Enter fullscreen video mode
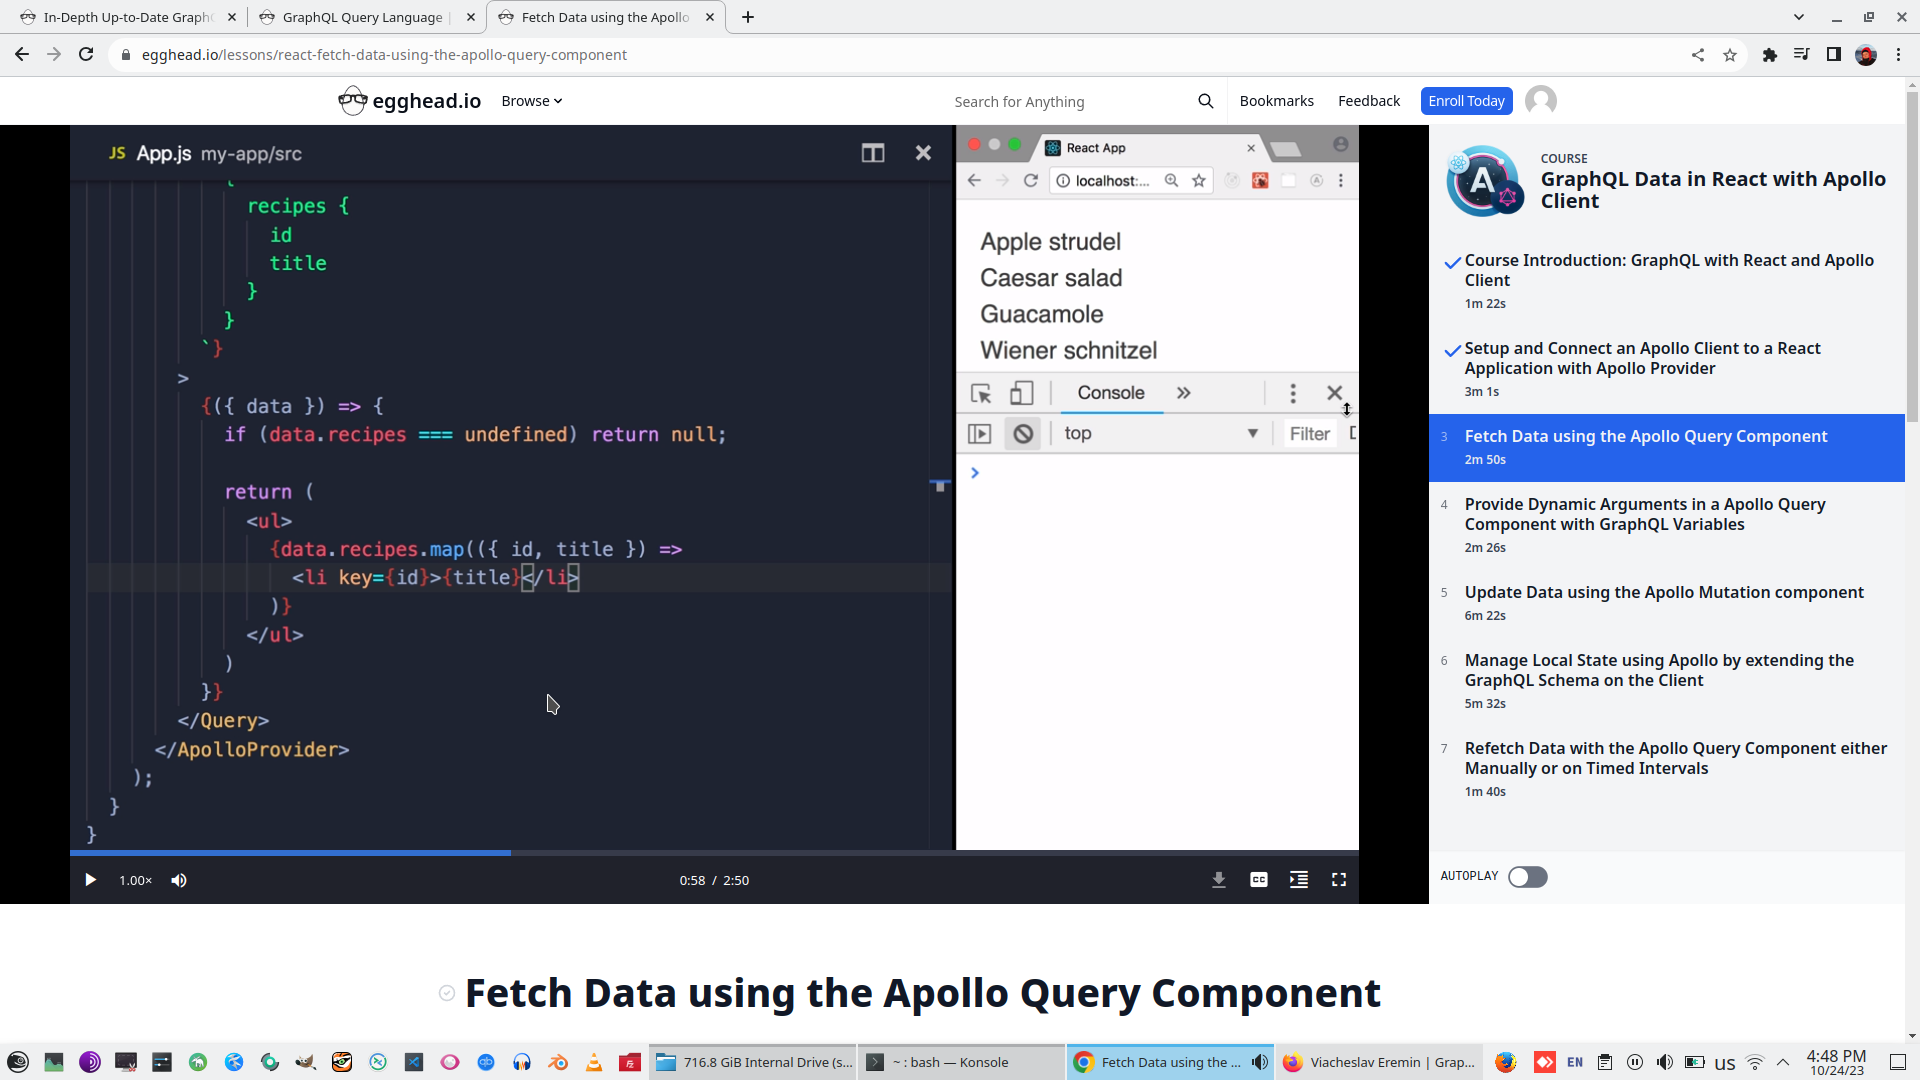 click(x=1338, y=880)
